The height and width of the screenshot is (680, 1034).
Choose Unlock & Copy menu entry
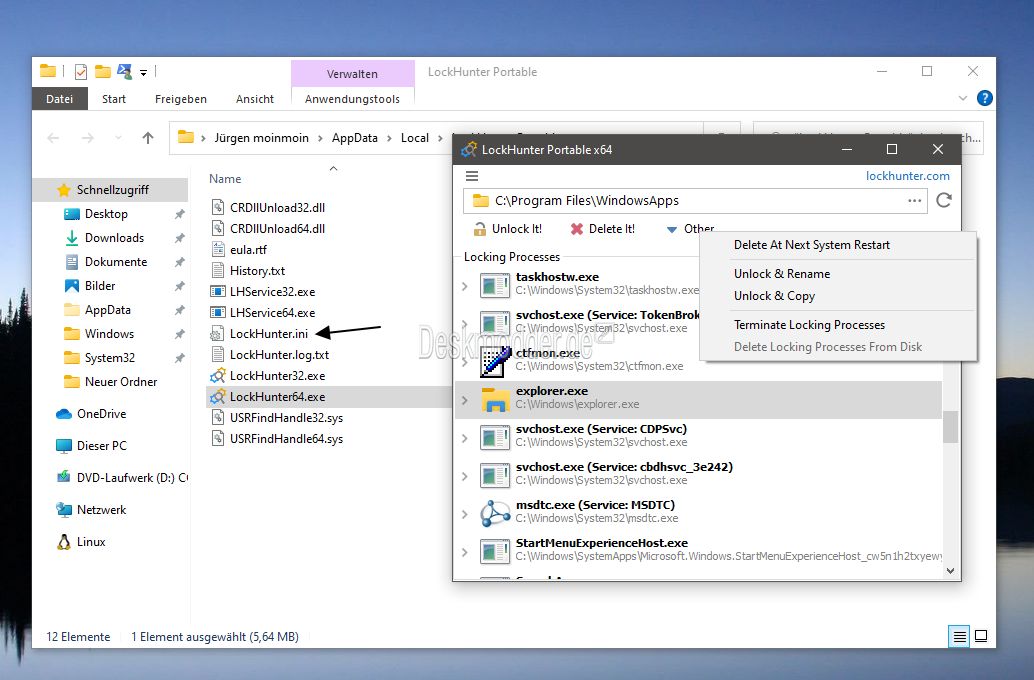[x=774, y=296]
